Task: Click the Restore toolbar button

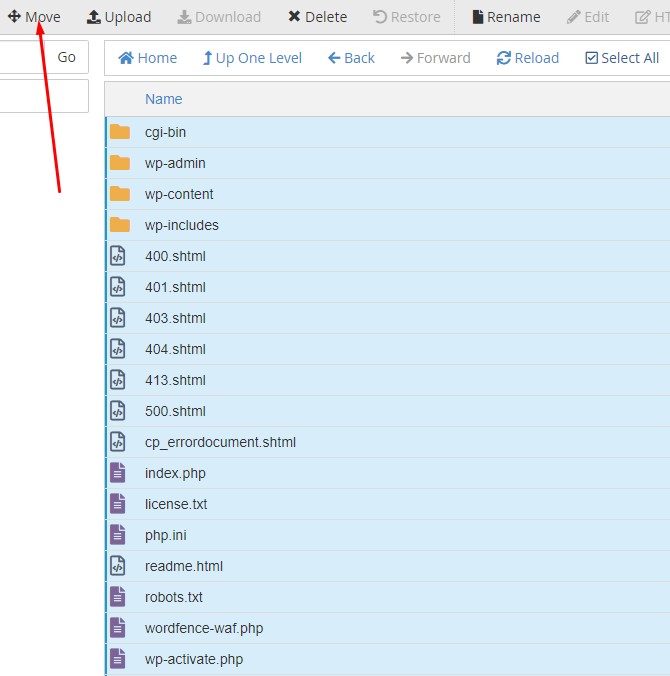Action: (x=407, y=17)
